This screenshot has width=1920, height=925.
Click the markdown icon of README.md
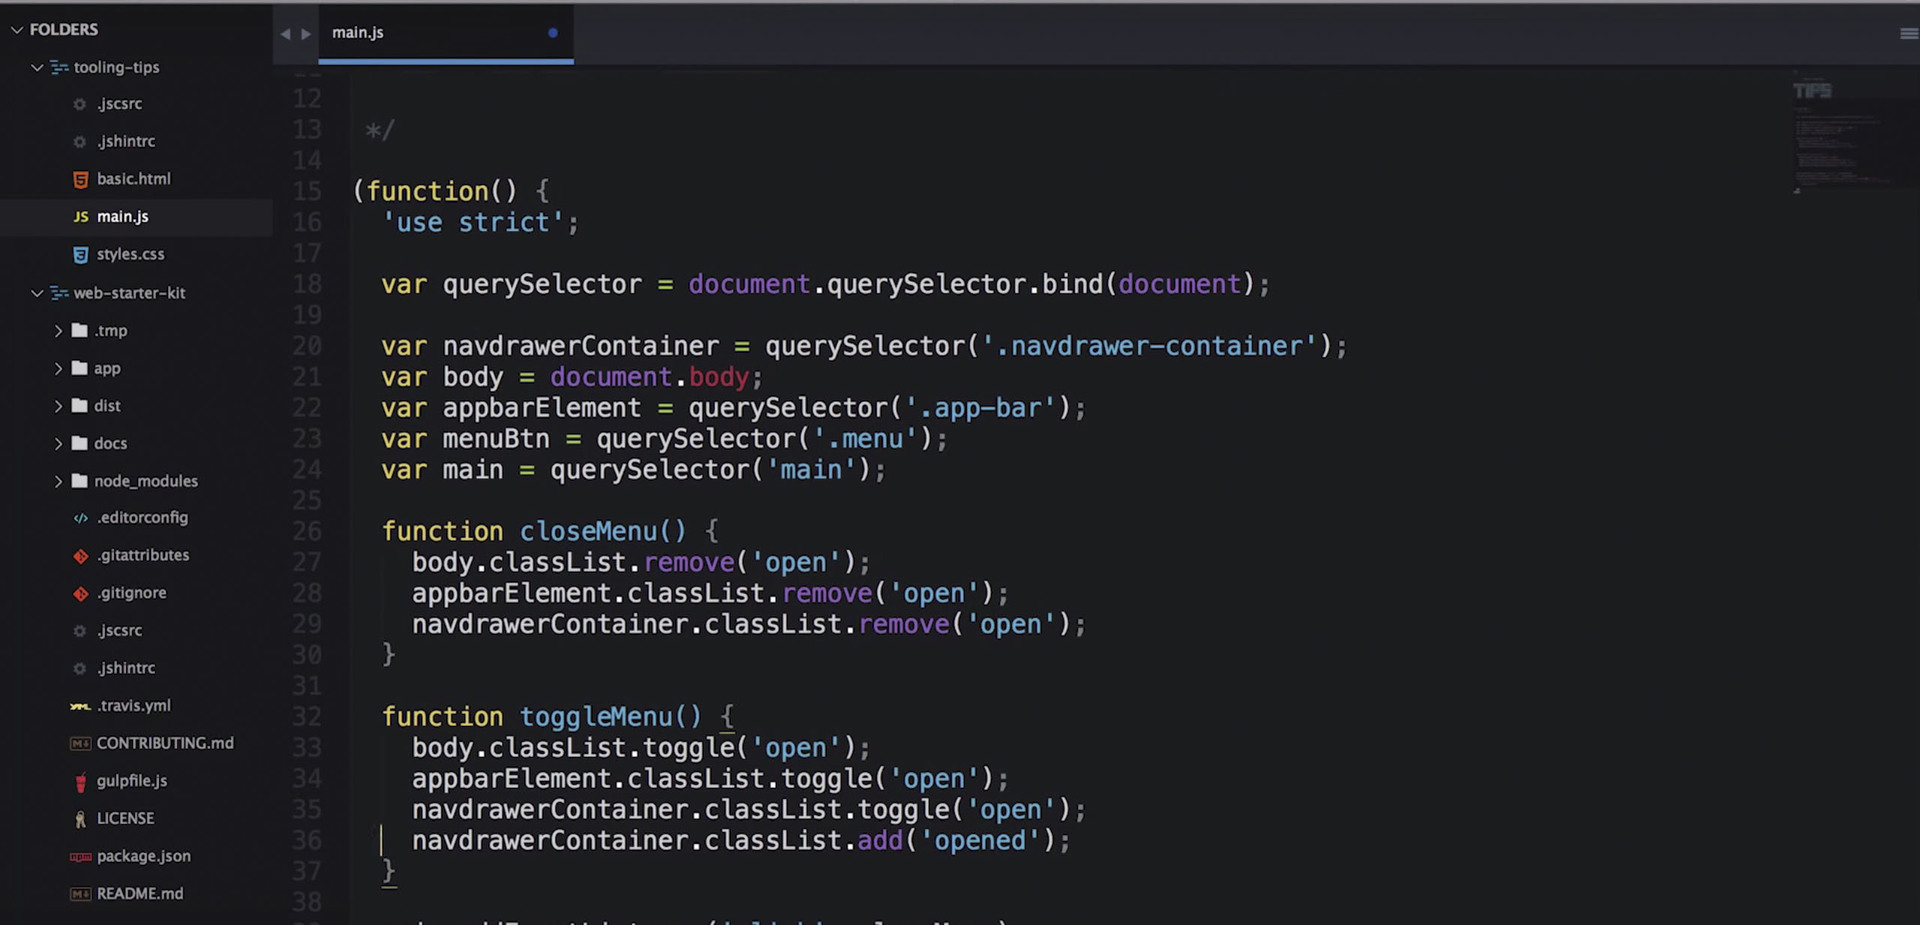[80, 894]
